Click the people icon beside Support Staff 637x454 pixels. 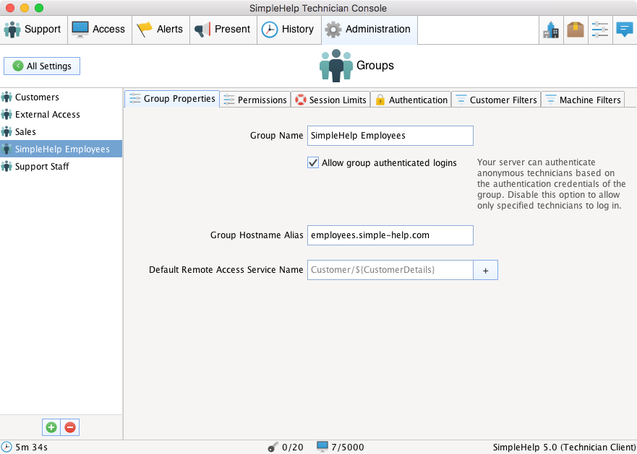6,166
